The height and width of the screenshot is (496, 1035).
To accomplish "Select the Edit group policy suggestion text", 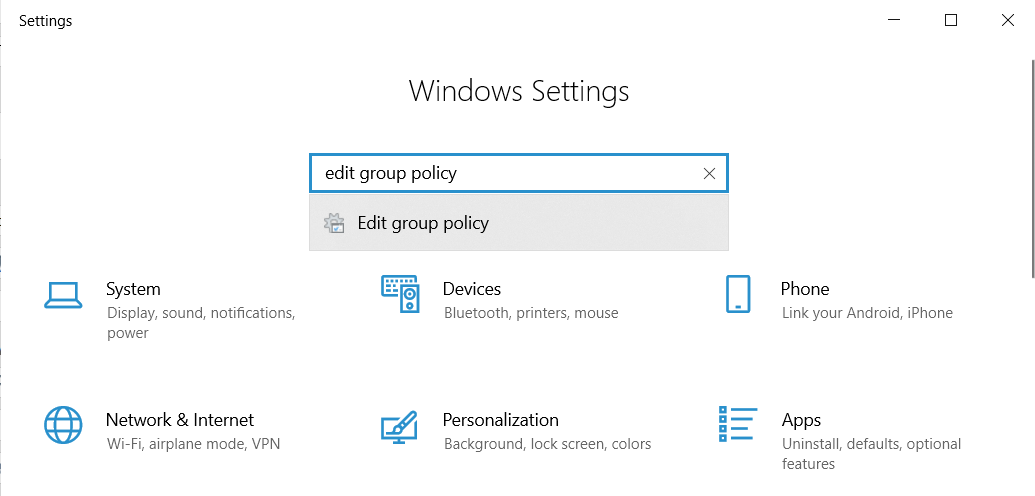I will 423,223.
